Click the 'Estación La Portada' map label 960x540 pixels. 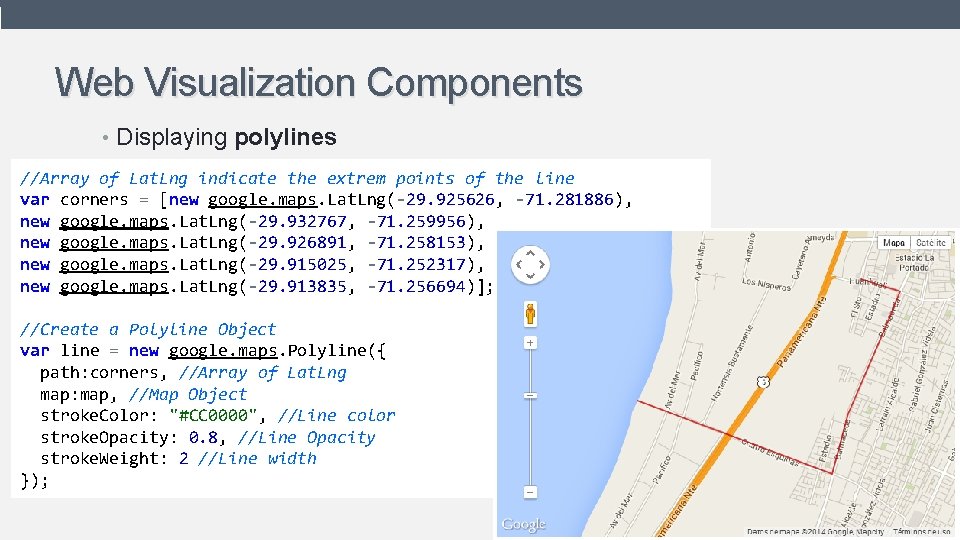(x=914, y=263)
